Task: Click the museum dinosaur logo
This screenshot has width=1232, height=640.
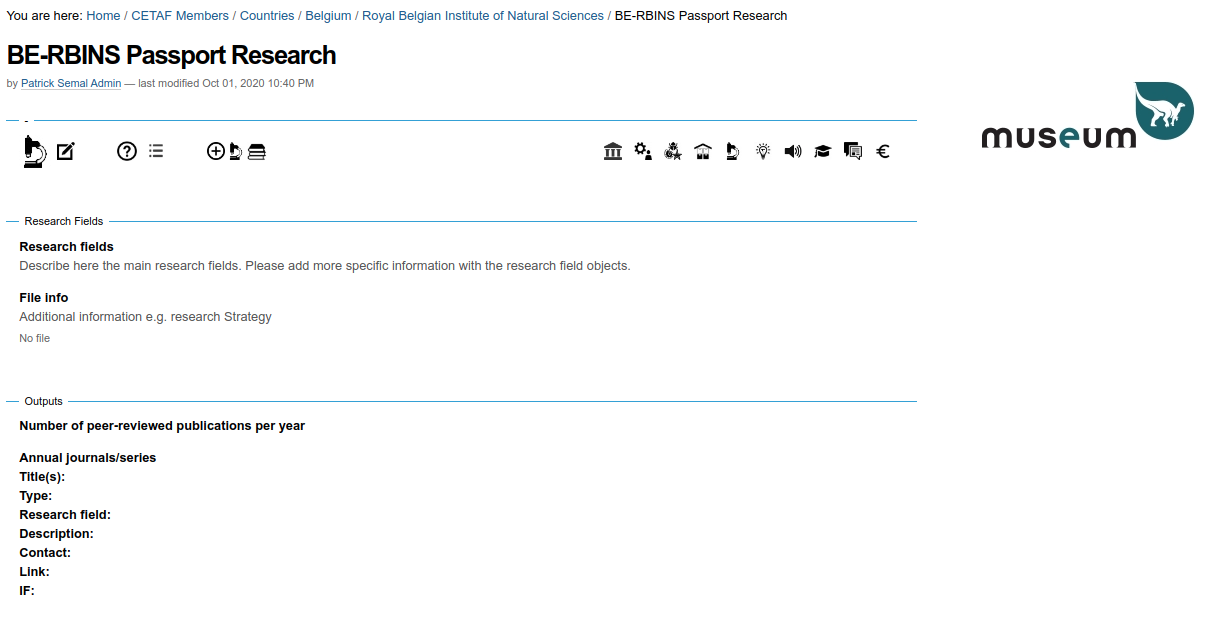Action: click(x=1087, y=116)
